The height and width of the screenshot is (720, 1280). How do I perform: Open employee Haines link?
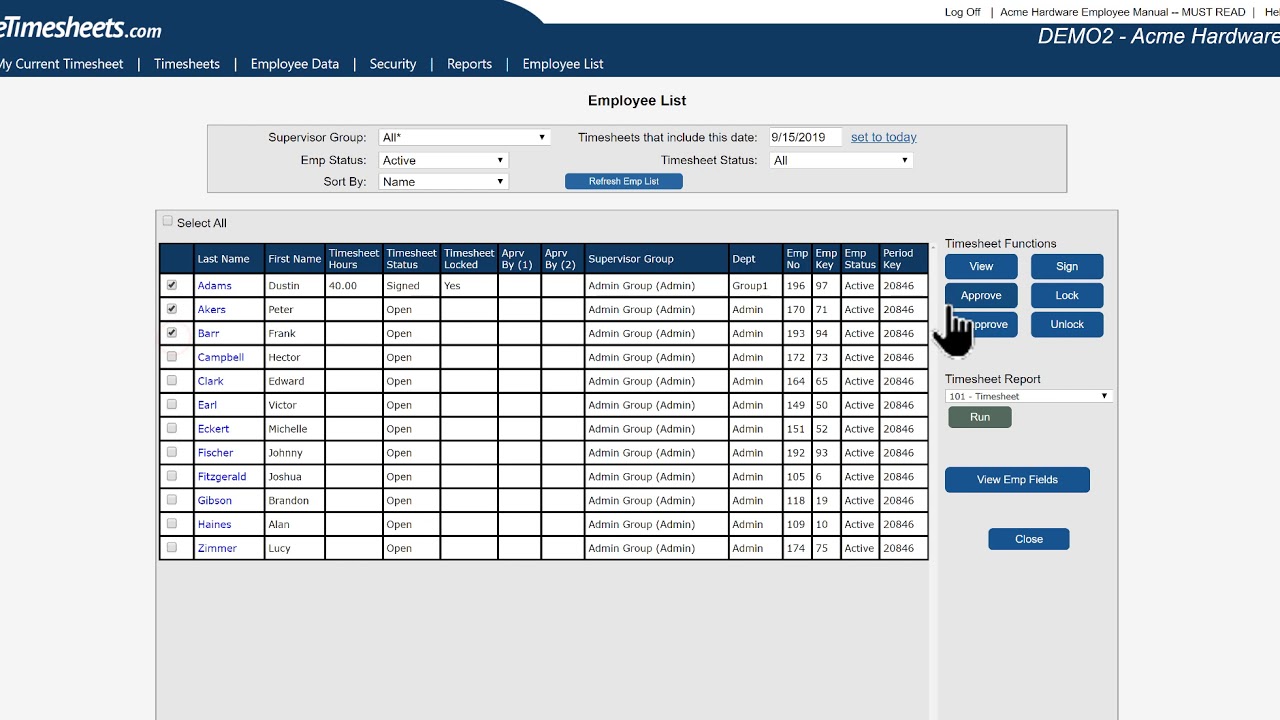[x=214, y=525]
